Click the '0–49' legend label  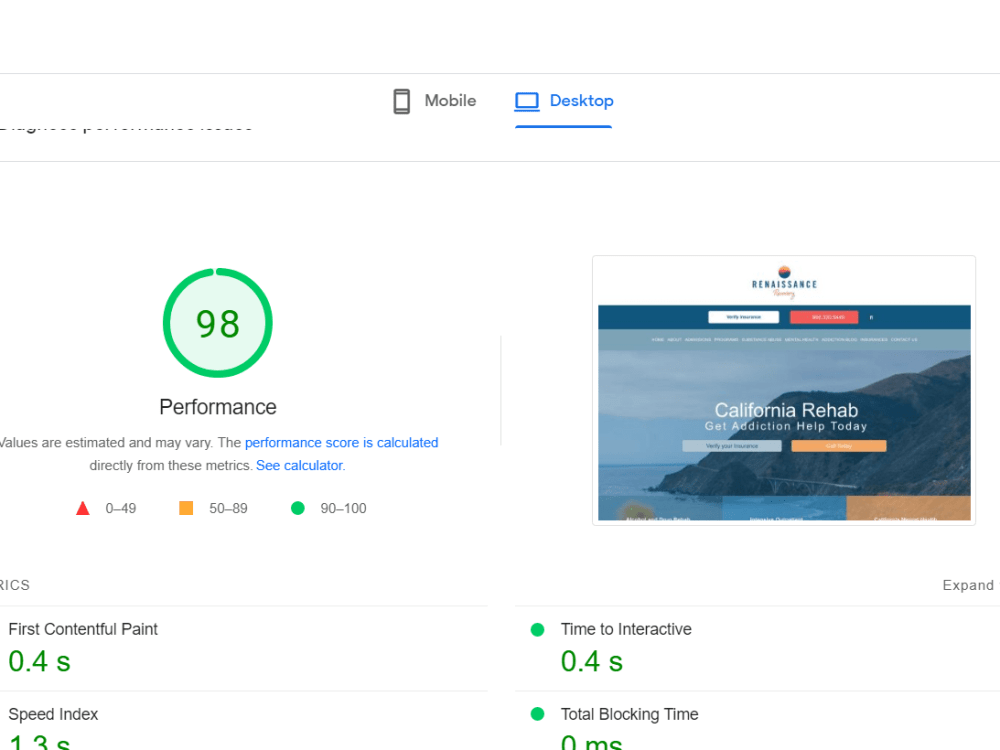121,508
